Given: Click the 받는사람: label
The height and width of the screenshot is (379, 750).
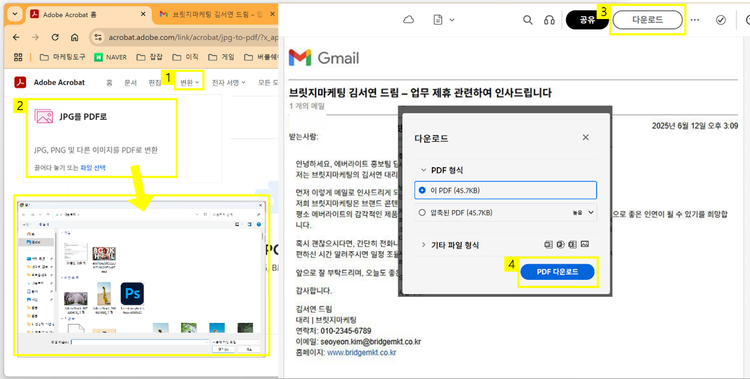Looking at the screenshot, I should click(x=303, y=137).
